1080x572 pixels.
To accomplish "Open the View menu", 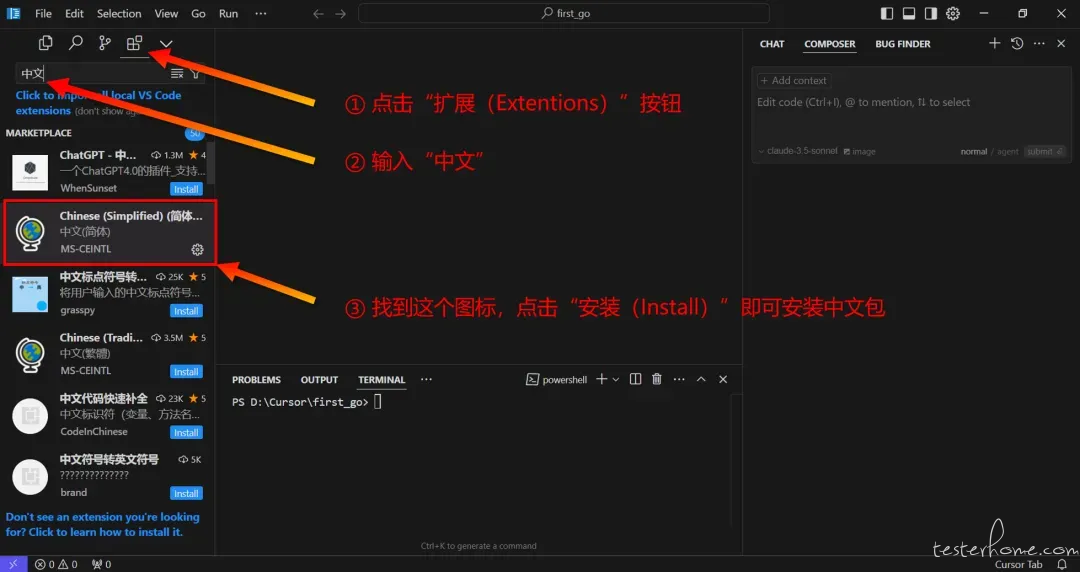I will click(x=166, y=14).
